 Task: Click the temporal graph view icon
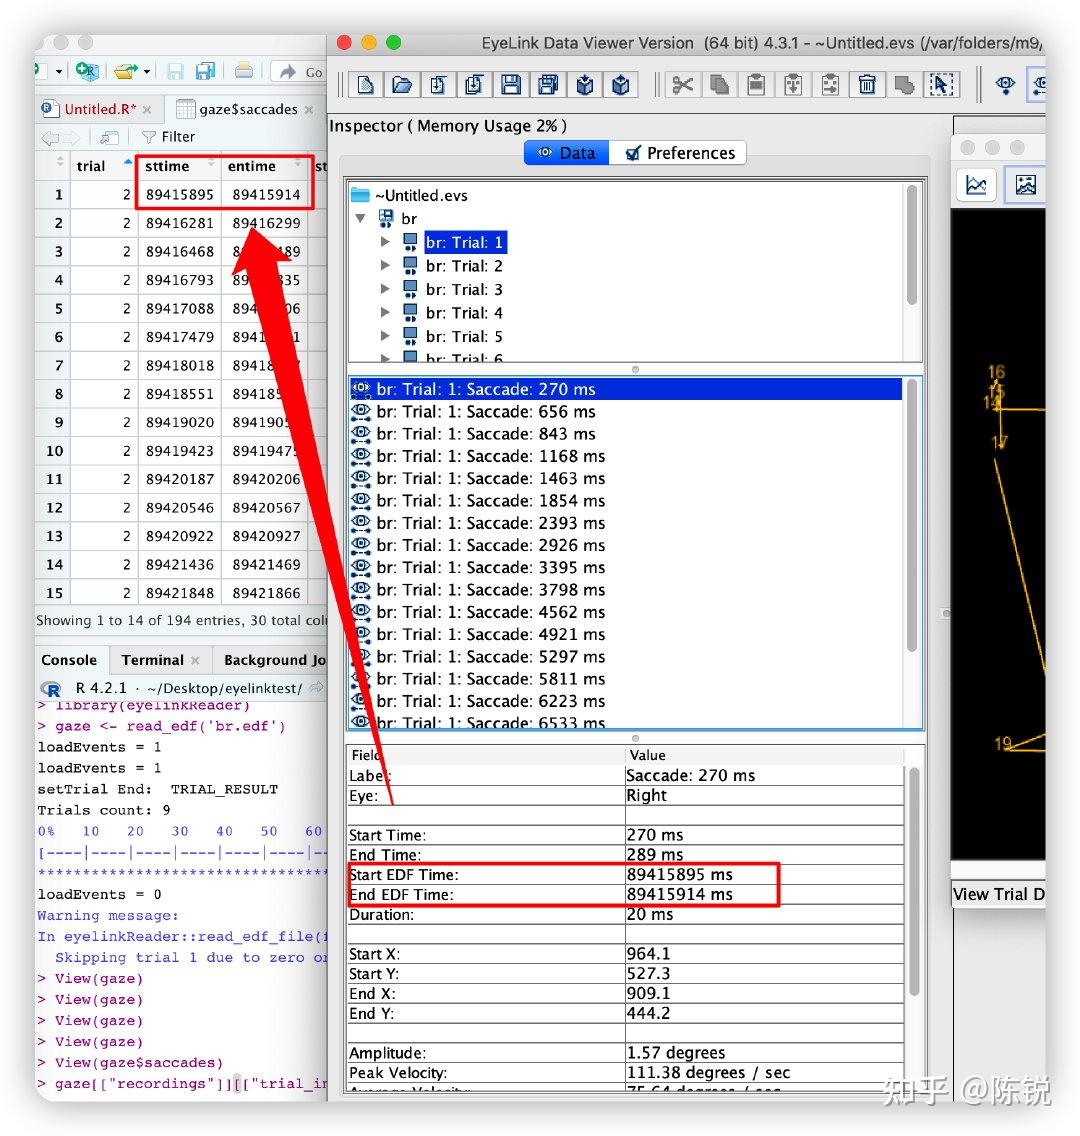(x=976, y=185)
